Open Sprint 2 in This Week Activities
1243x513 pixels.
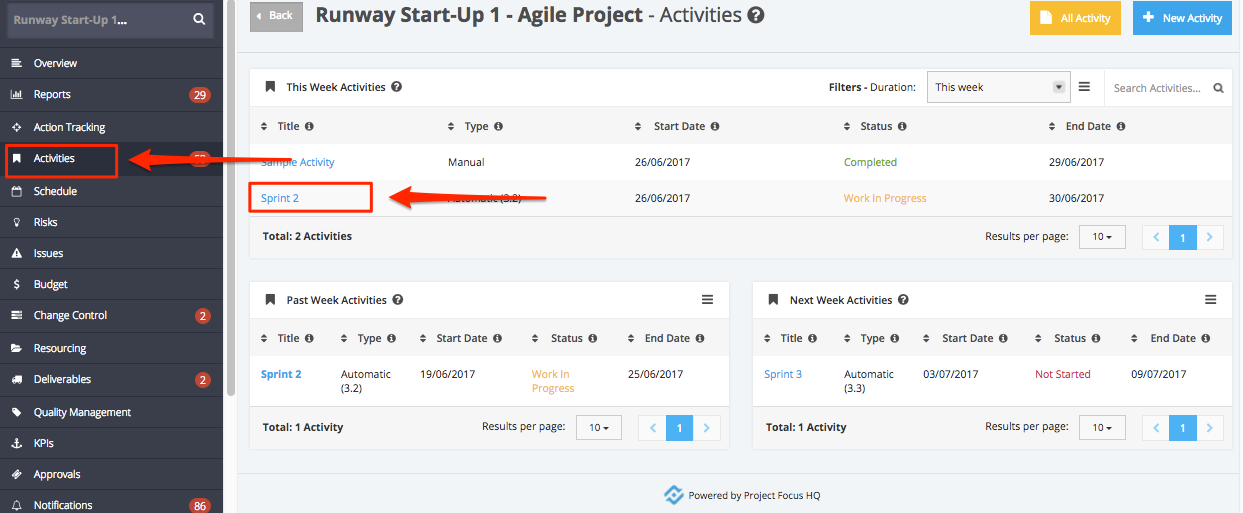[280, 198]
